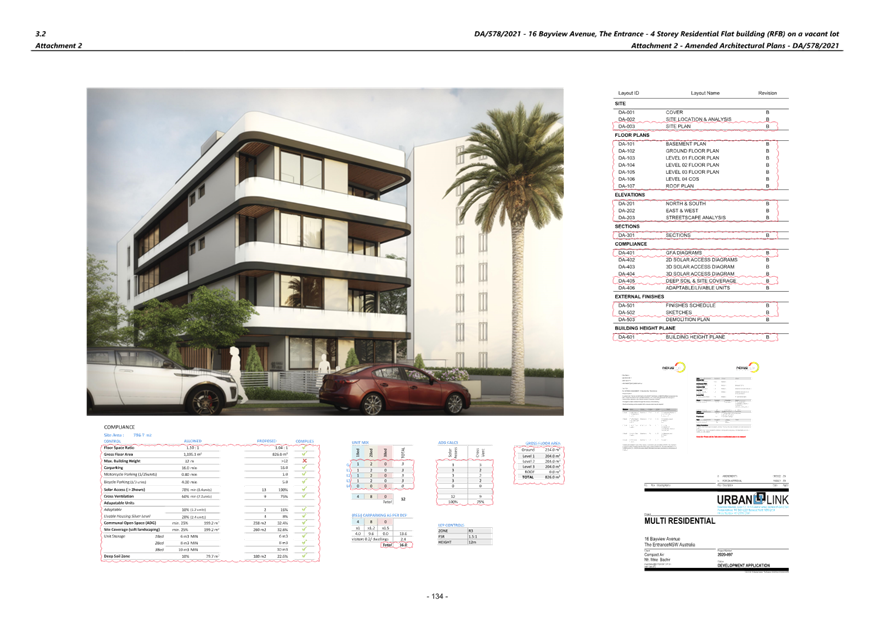Click the Urban Link logo
The height and width of the screenshot is (618, 874).
click(752, 499)
